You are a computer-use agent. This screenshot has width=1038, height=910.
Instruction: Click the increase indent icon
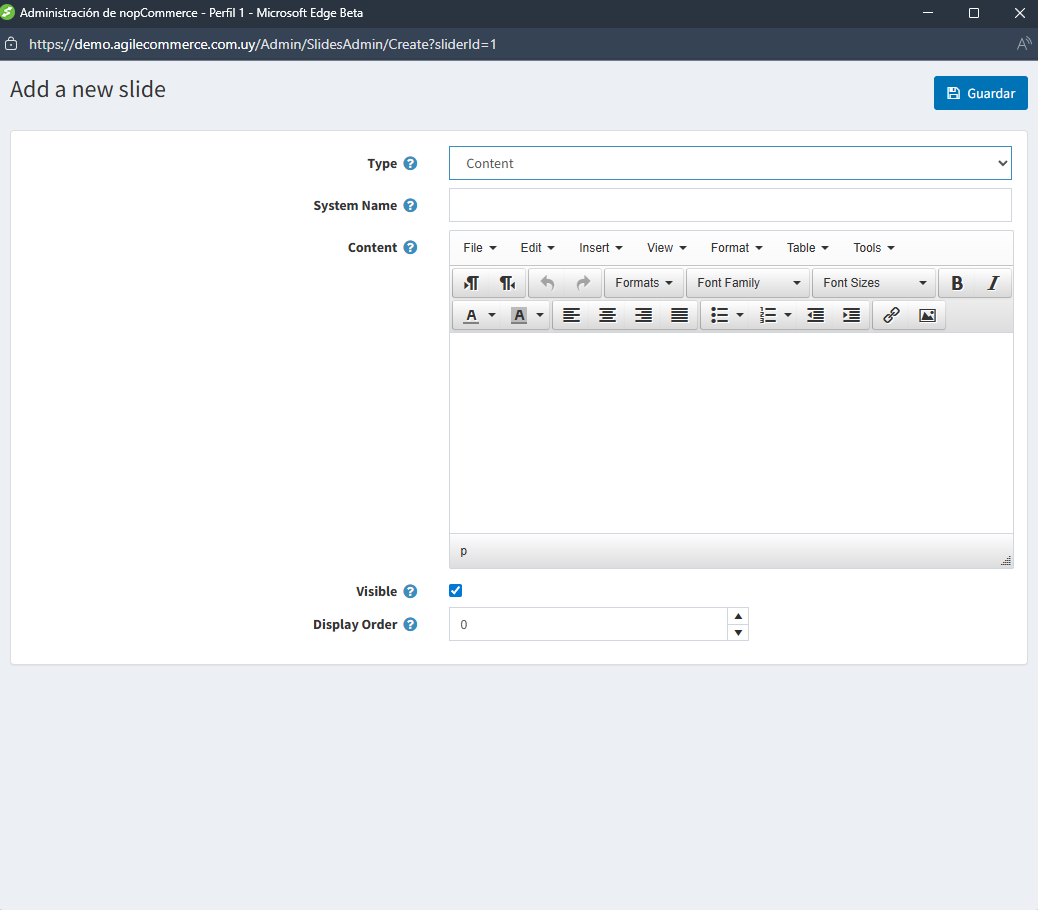tap(851, 315)
